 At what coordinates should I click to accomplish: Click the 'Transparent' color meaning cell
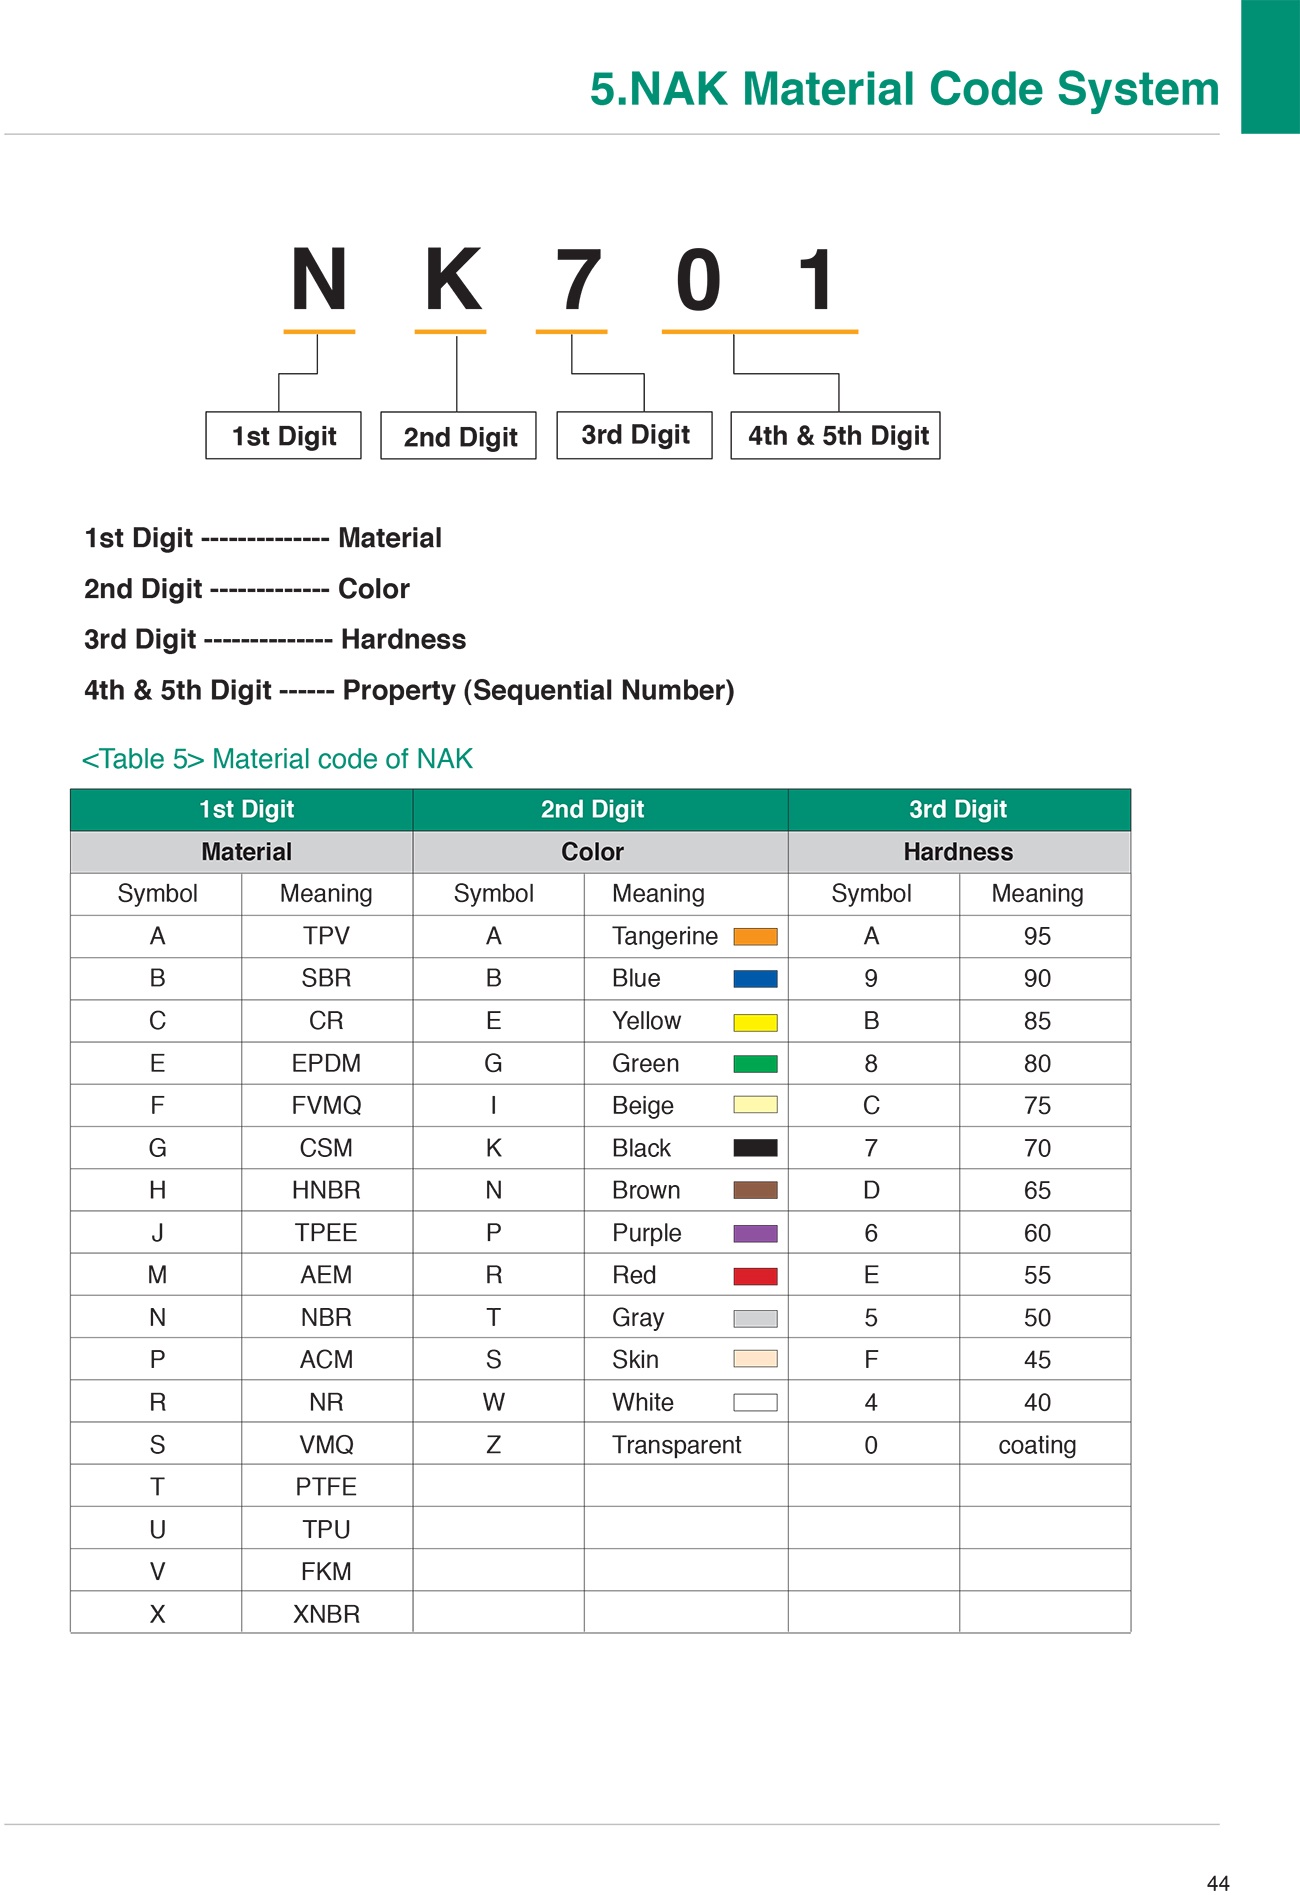tap(686, 1445)
